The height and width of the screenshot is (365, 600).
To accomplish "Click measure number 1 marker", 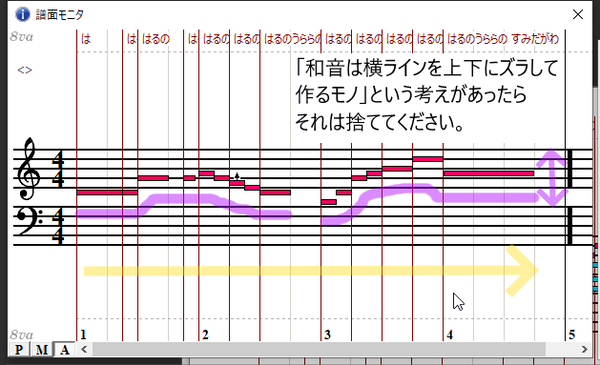I will click(x=83, y=335).
